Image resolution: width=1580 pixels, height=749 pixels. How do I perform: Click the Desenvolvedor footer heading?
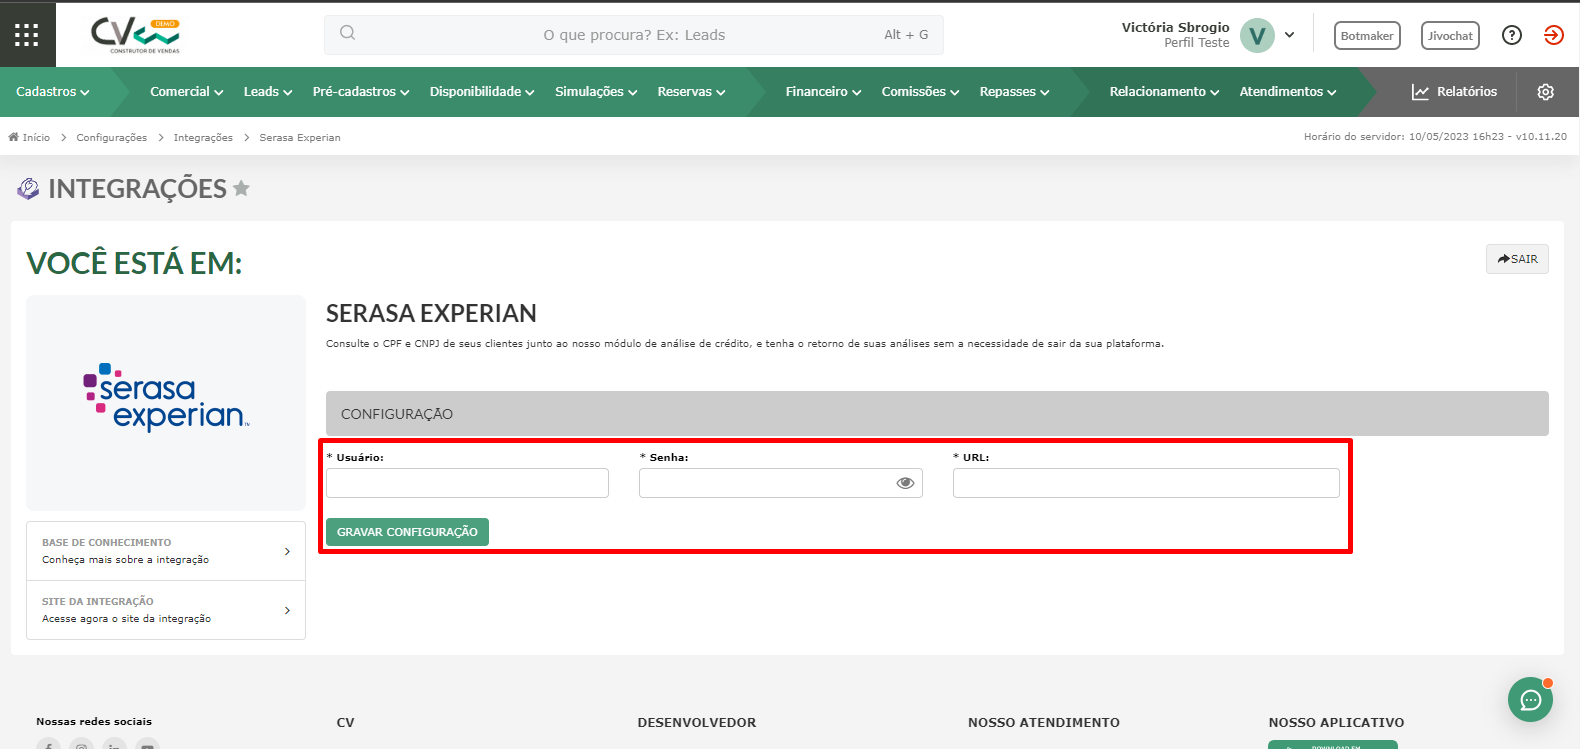[697, 722]
